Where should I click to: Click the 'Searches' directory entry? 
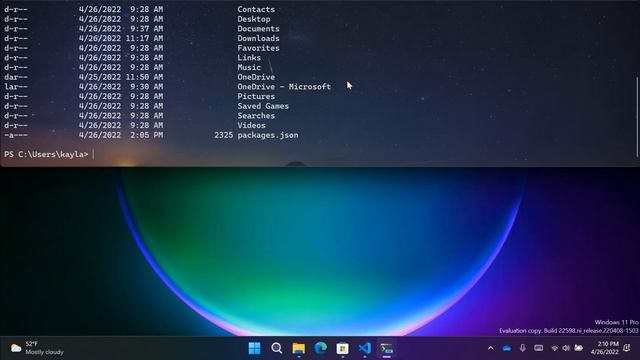tap(256, 116)
